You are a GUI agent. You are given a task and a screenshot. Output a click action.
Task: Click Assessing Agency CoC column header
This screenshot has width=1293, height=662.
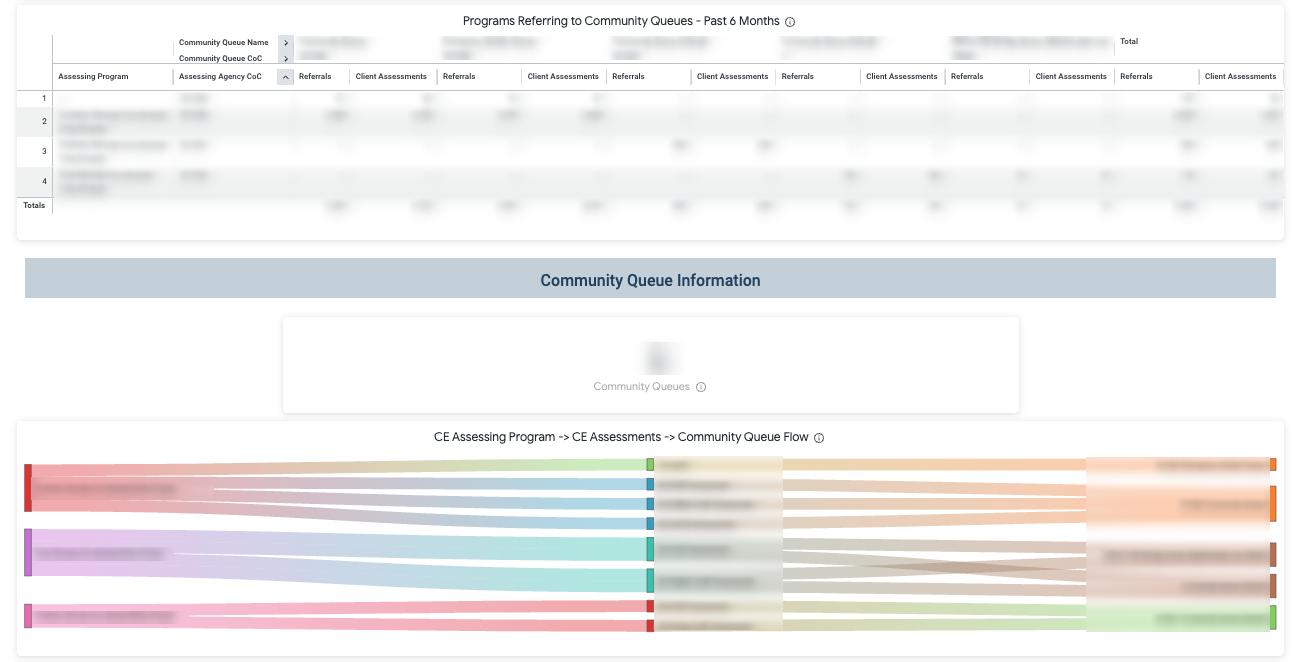pos(219,77)
